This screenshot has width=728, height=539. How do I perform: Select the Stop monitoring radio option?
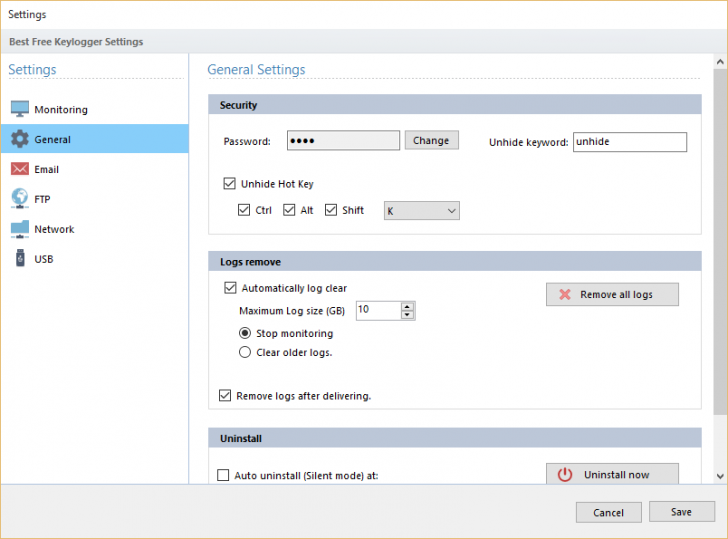(245, 333)
